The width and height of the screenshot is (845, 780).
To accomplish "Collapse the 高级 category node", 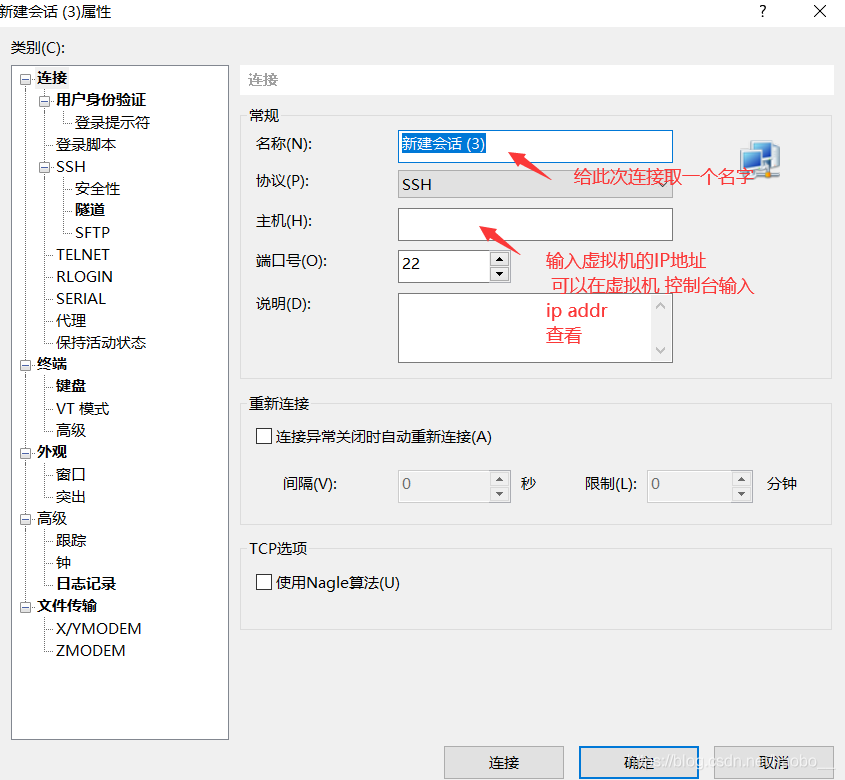I will tap(25, 519).
